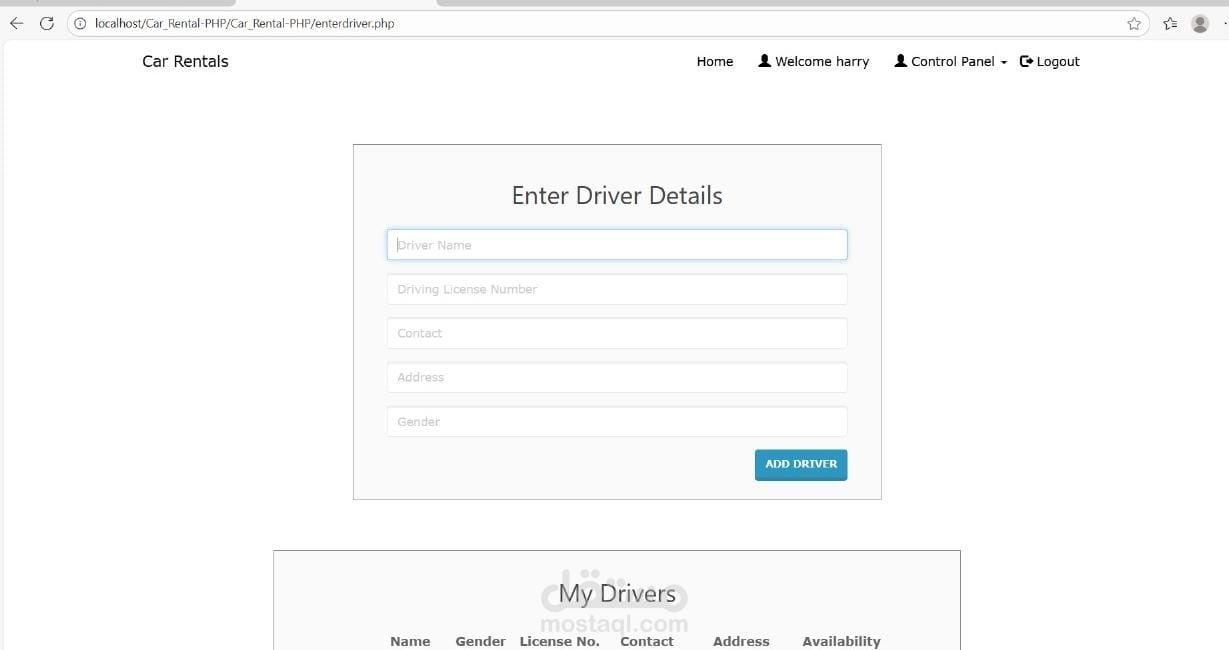Click the Name column header
The image size is (1229, 650).
click(410, 641)
